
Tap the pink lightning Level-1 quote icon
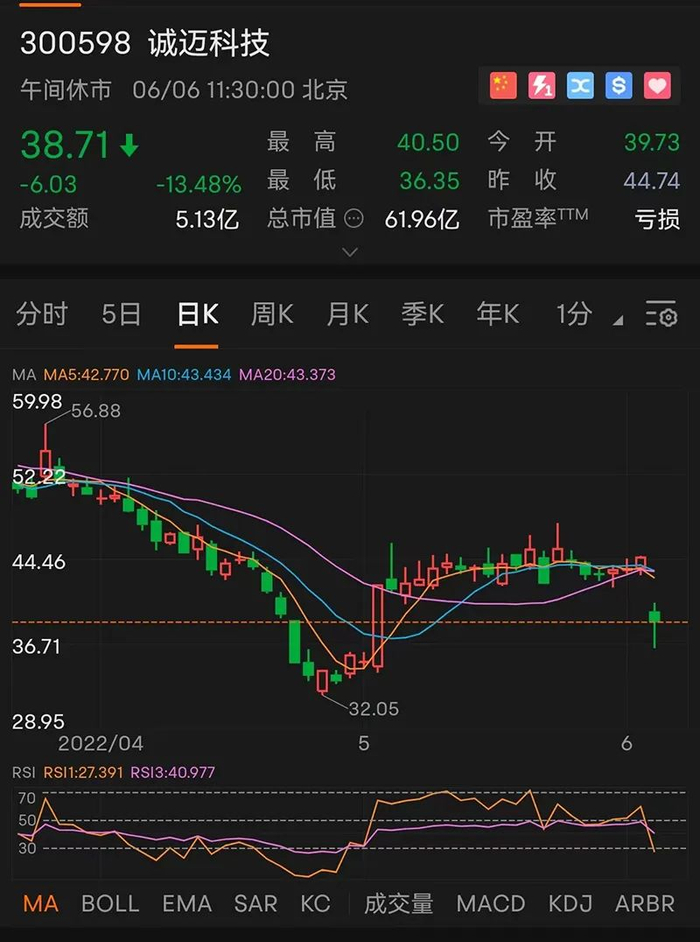541,86
